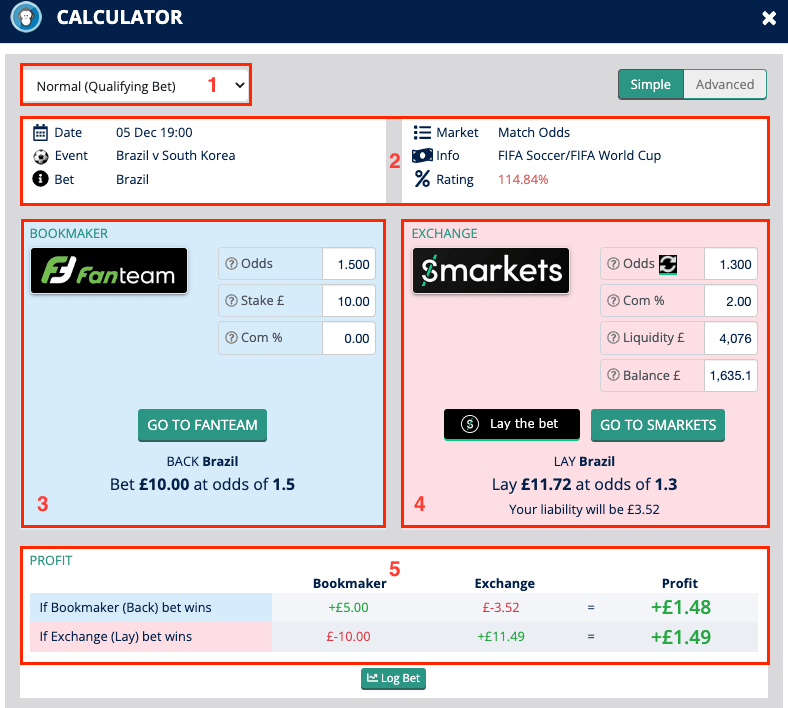Edit the balance field 1,635.1
Screen dimensions: 788x708
tap(731, 375)
